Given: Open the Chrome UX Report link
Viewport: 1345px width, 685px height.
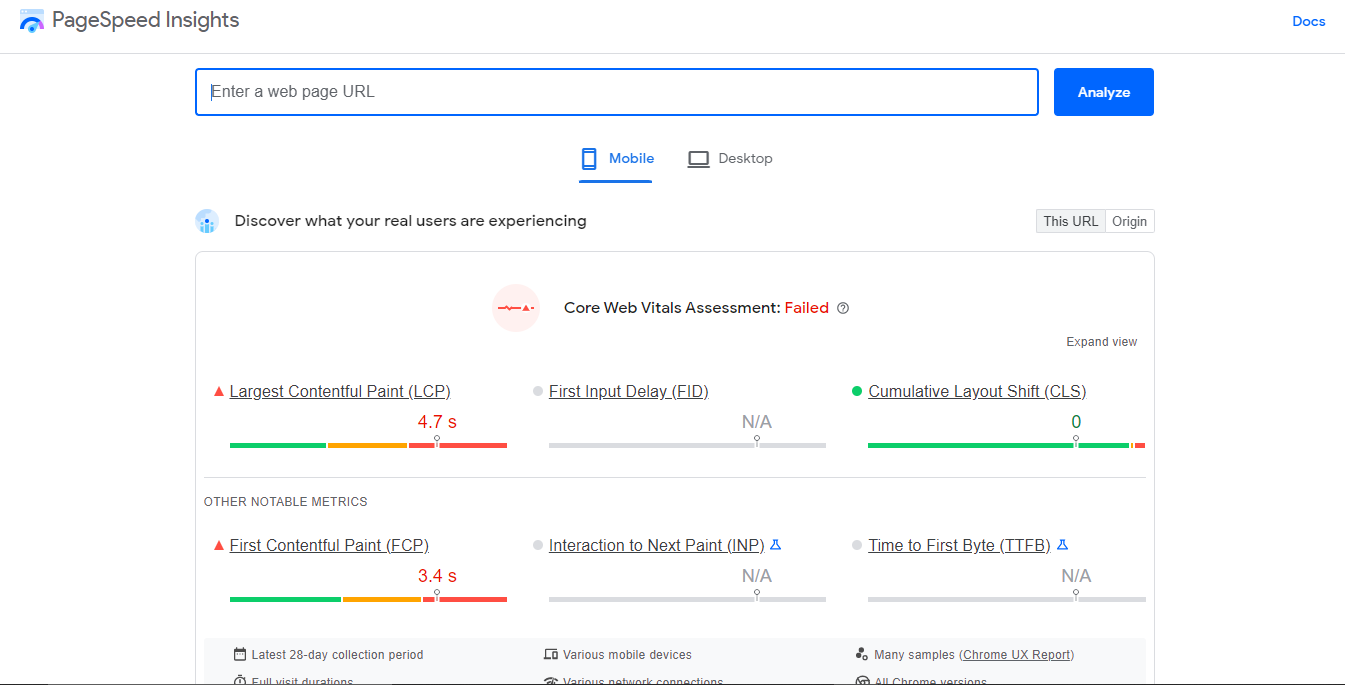Looking at the screenshot, I should tap(1017, 655).
